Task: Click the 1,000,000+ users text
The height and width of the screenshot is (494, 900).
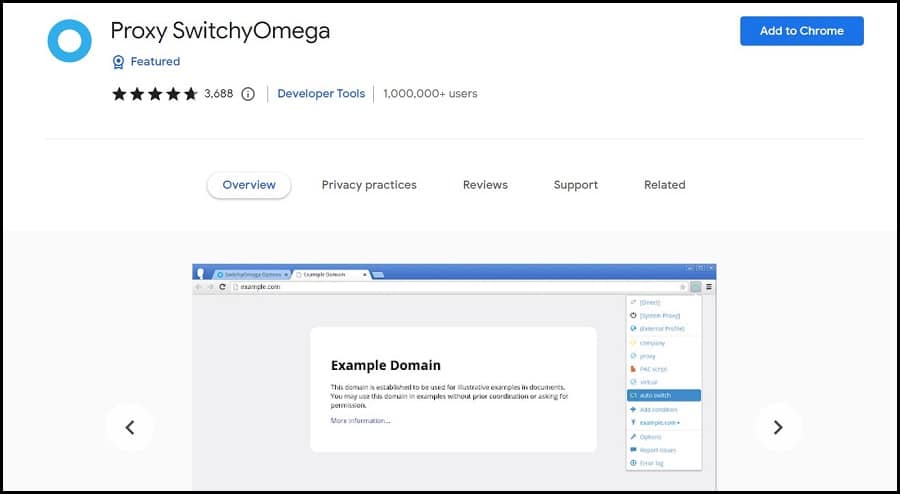Action: tap(430, 94)
